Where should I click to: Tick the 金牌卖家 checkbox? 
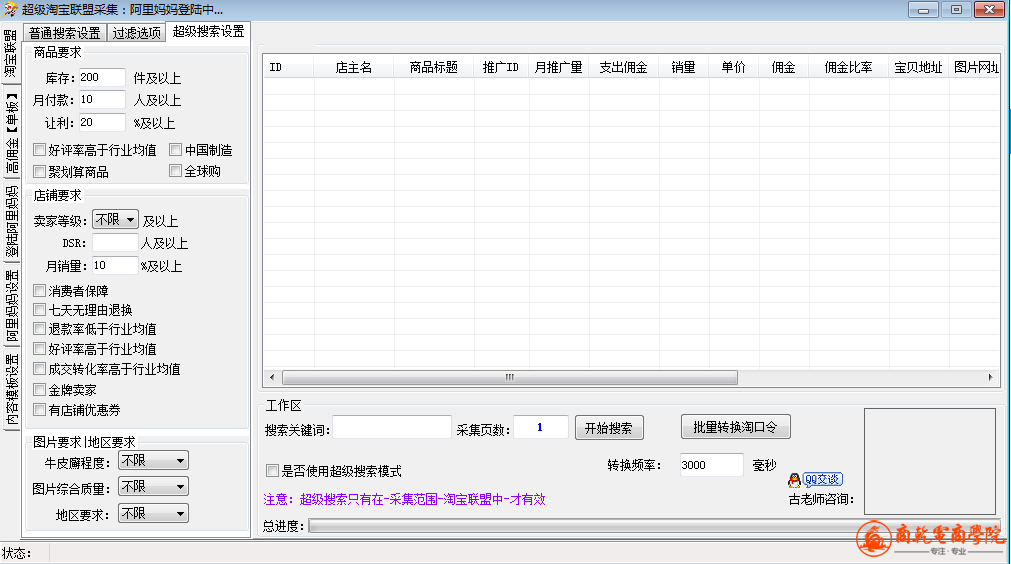[40, 390]
